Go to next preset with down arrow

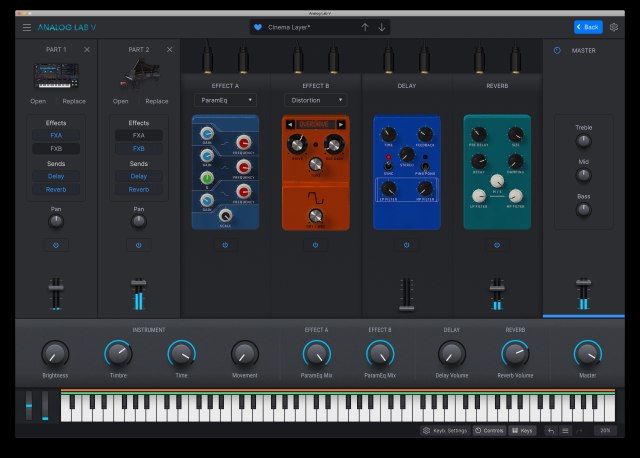pos(382,27)
